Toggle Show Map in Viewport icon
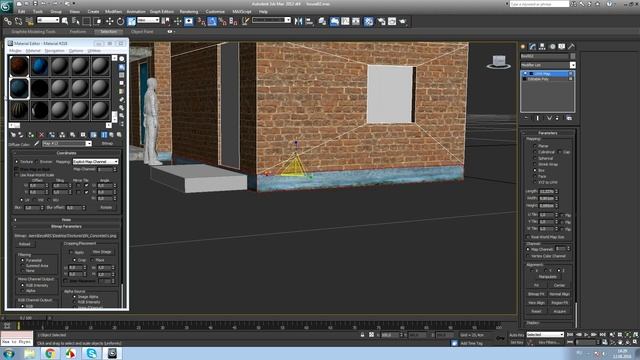 coord(93,135)
